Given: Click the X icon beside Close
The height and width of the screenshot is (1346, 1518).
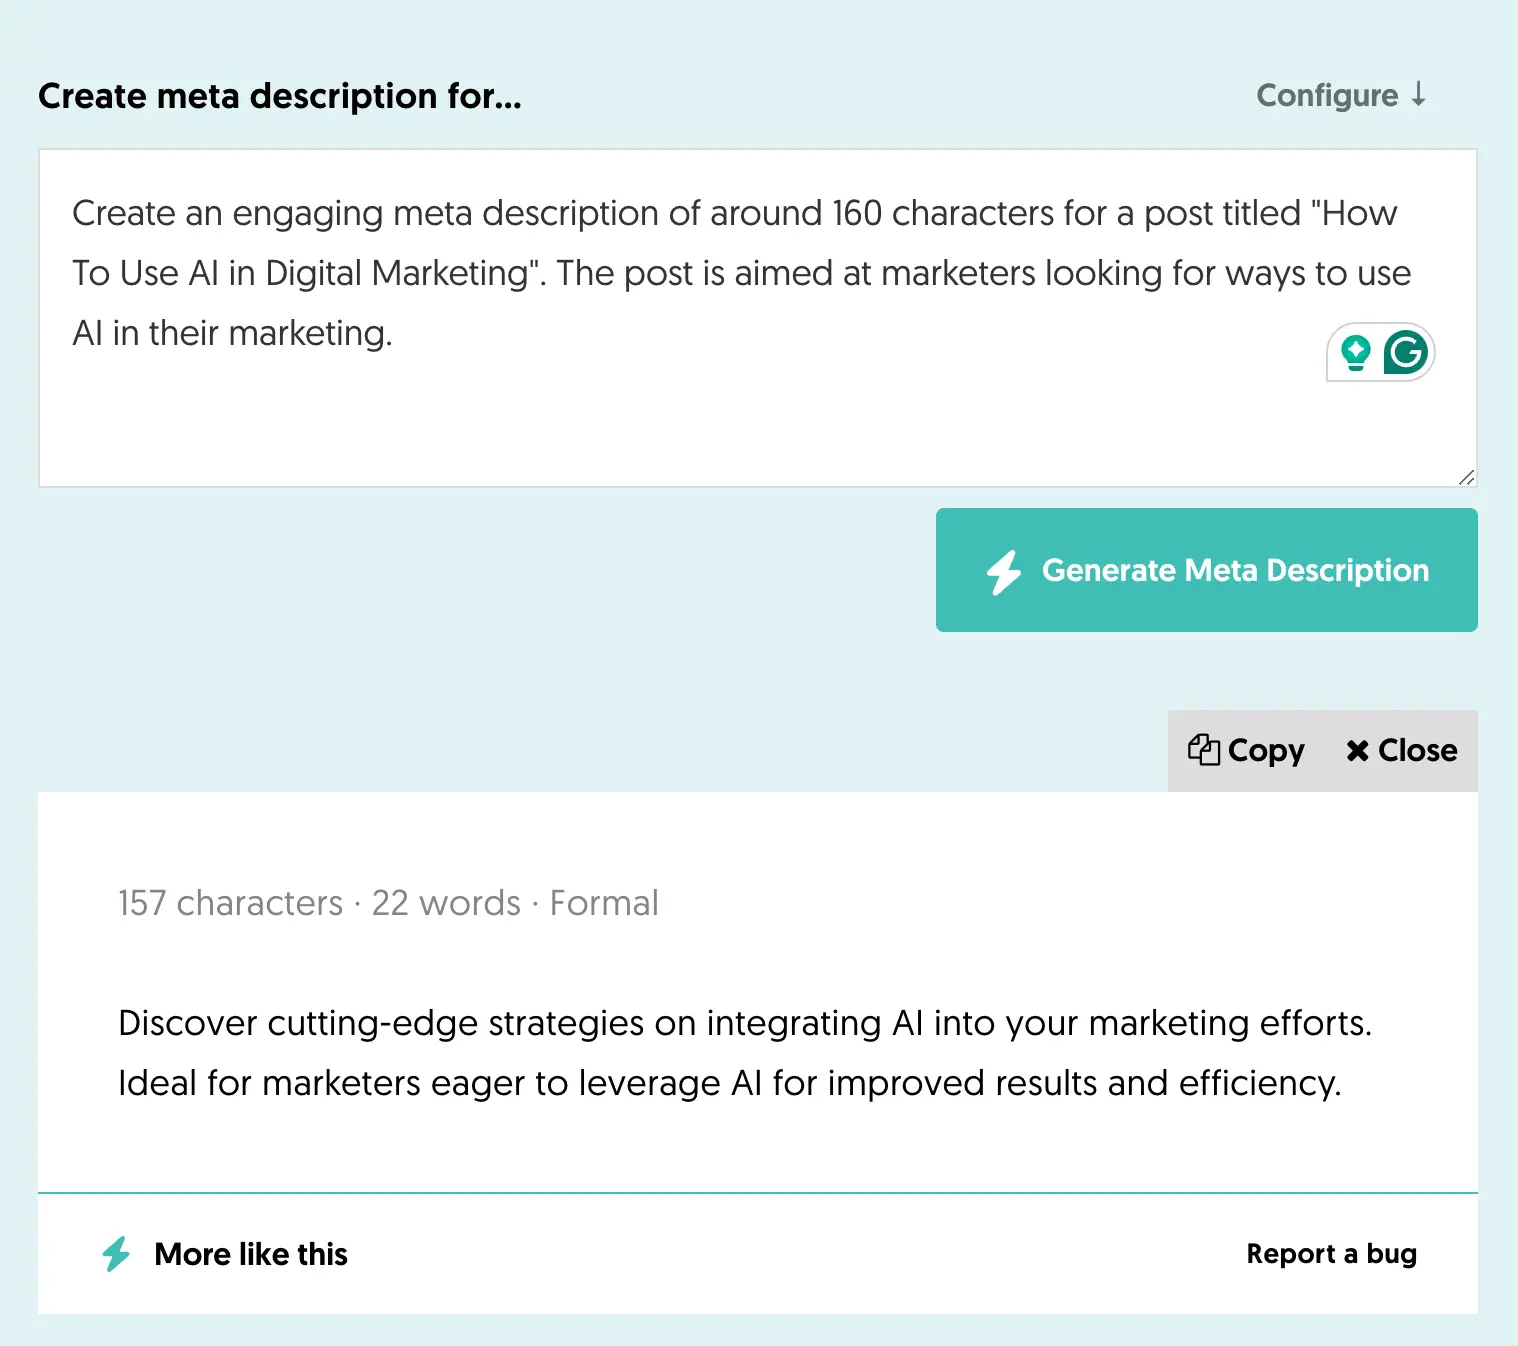Looking at the screenshot, I should (1357, 751).
